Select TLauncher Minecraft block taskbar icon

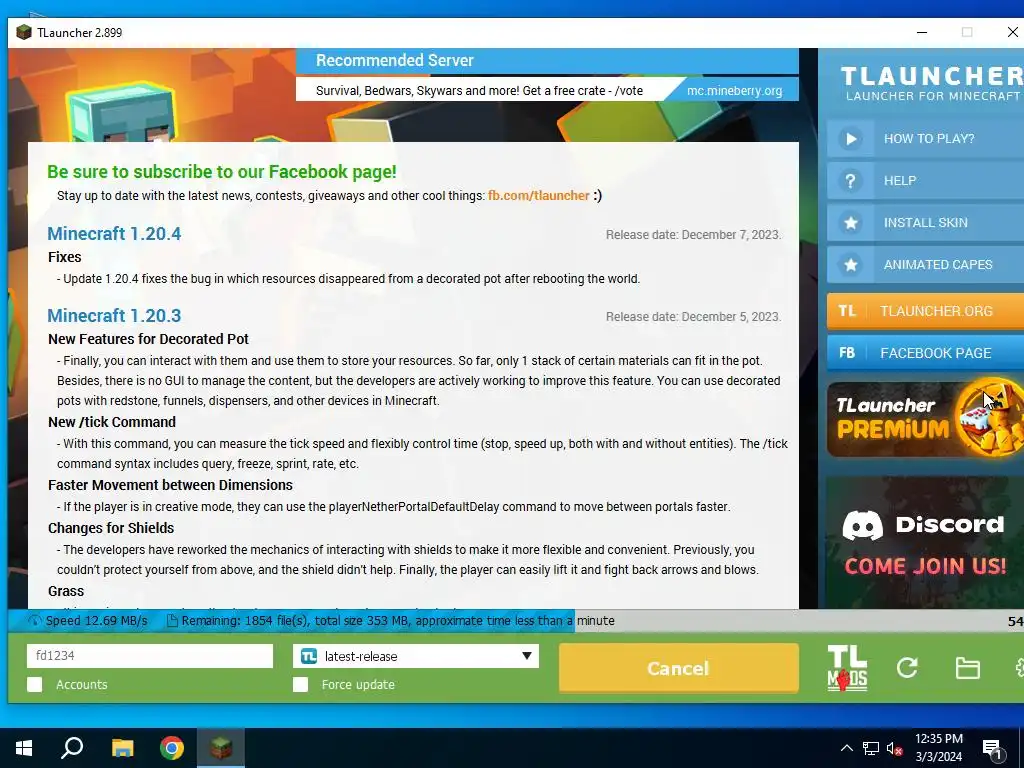[x=221, y=748]
